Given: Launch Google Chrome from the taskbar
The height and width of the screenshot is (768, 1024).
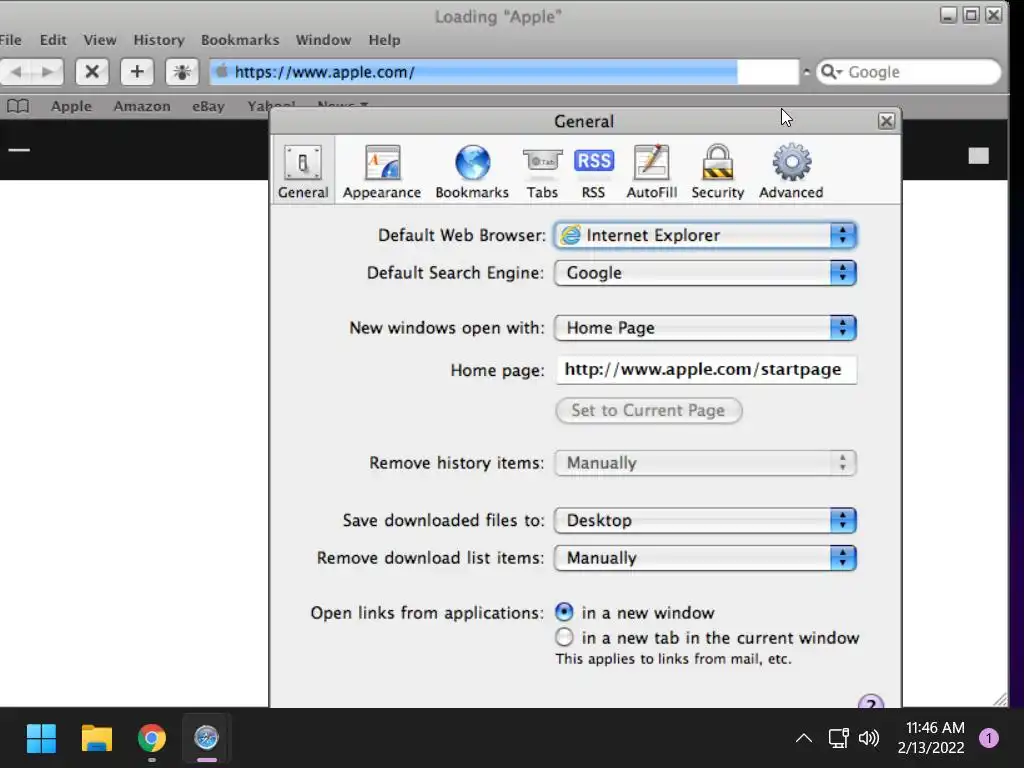Looking at the screenshot, I should [x=152, y=738].
